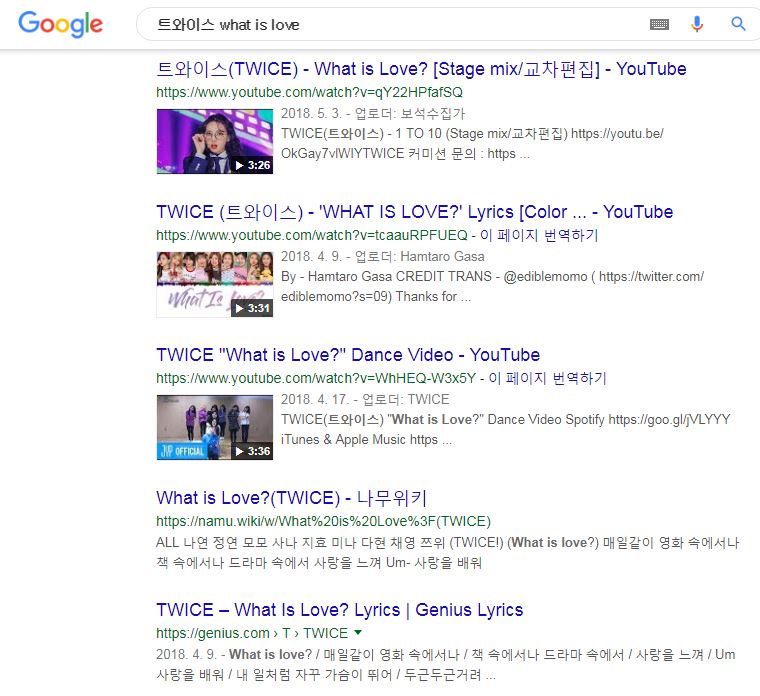Click the text '2018. 4. 17. - 업로더: TWICE'

point(365,399)
